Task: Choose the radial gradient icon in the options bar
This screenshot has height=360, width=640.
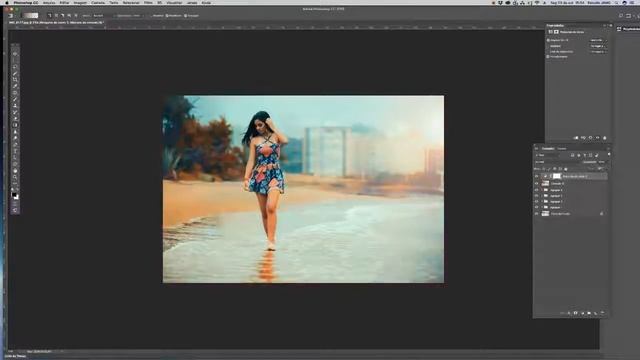Action: coord(56,16)
